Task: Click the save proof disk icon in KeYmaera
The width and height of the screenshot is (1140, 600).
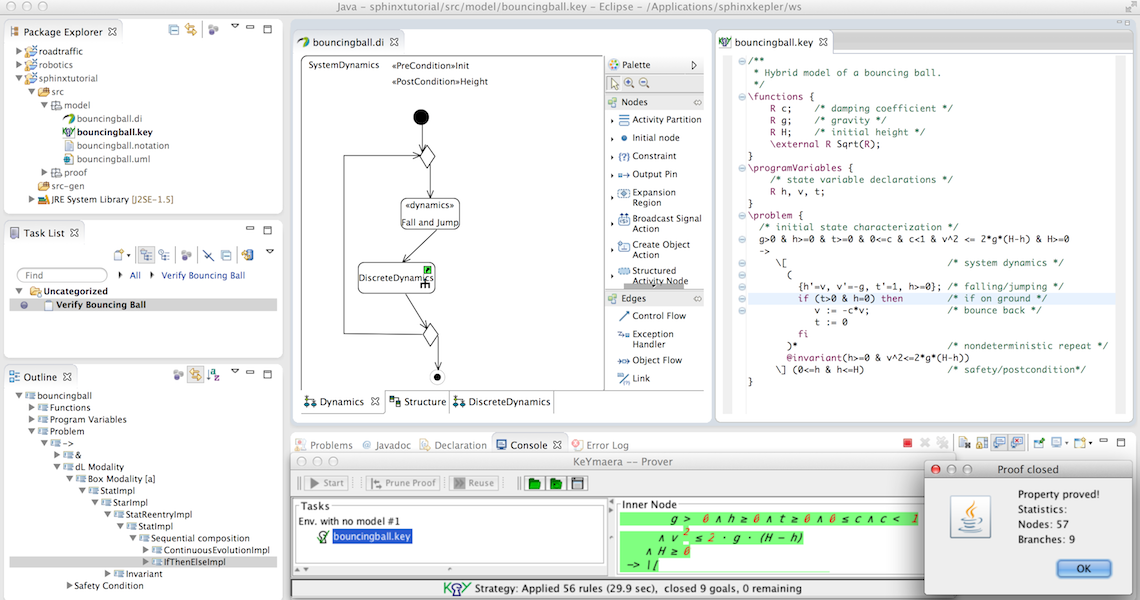Action: (x=574, y=484)
